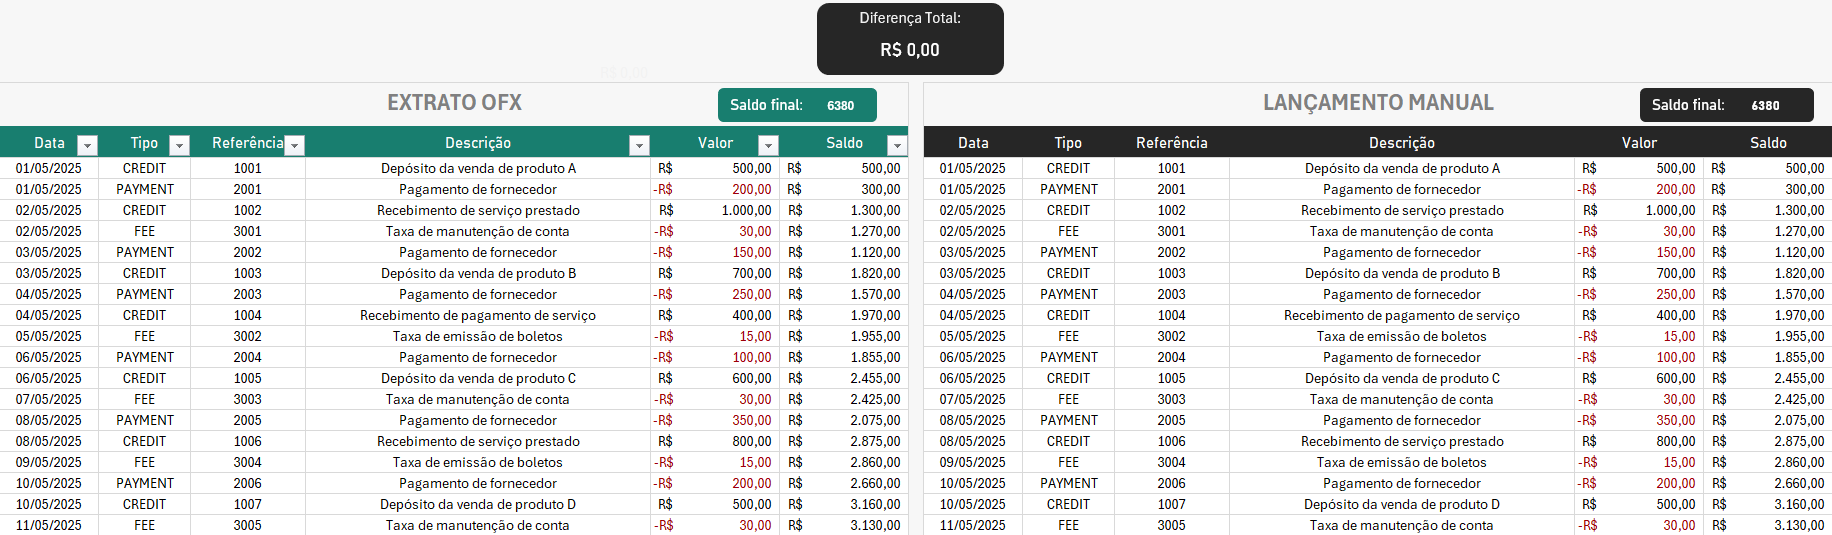Expand the Referência column filter dropdown
This screenshot has width=1832, height=535.
click(295, 146)
